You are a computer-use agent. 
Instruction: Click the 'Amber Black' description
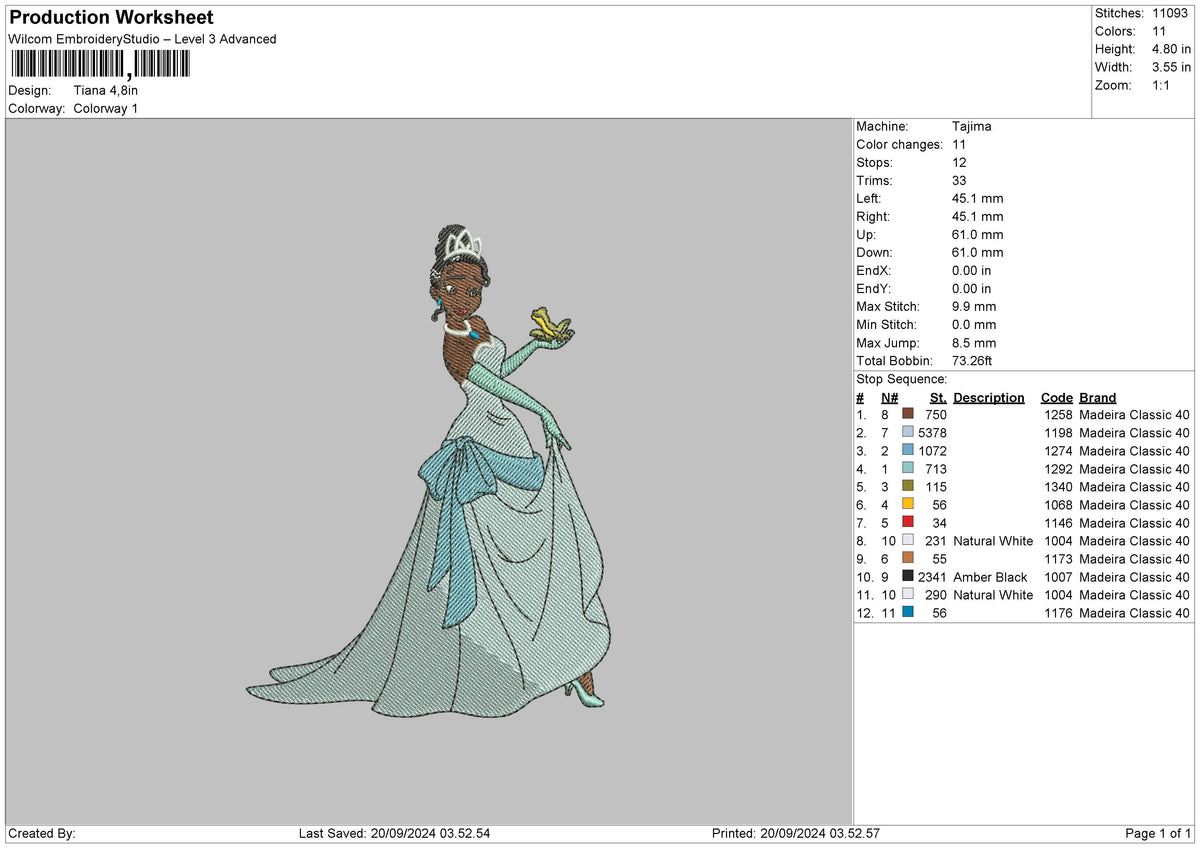click(x=990, y=577)
